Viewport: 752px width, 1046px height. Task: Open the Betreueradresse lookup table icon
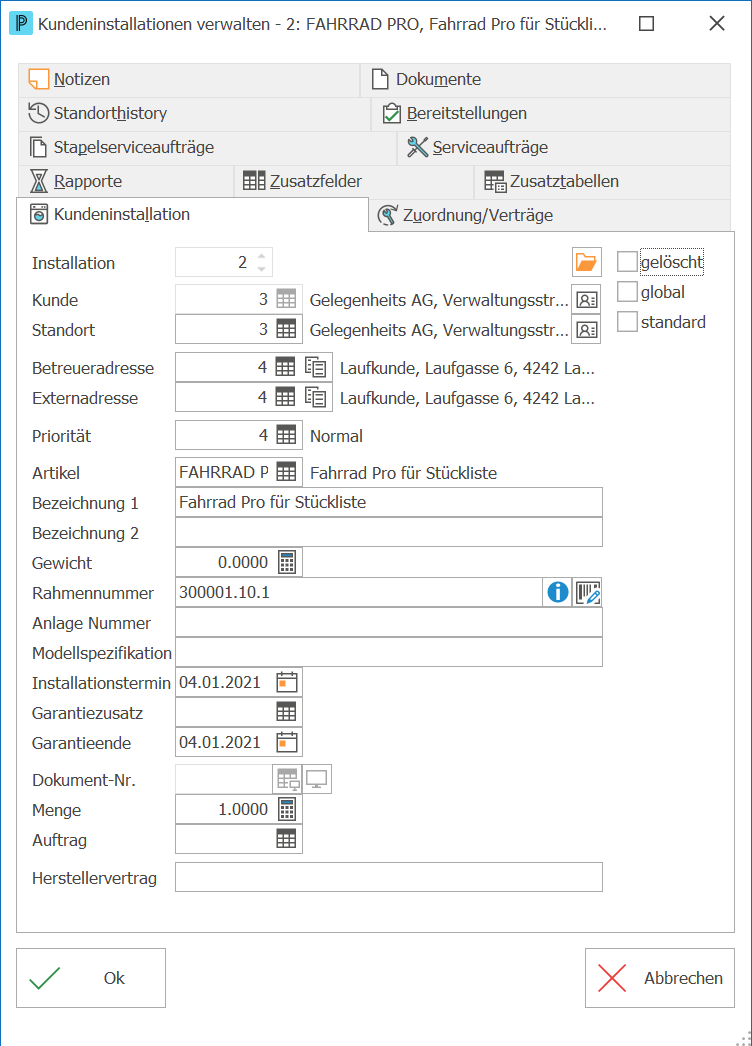[x=285, y=367]
